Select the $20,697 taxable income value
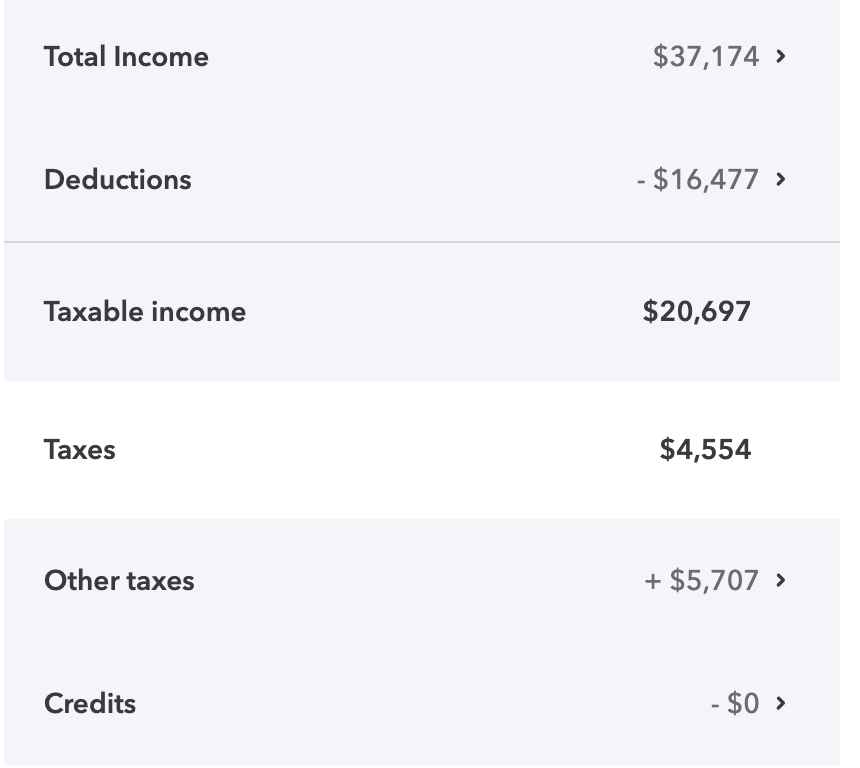 tap(697, 312)
